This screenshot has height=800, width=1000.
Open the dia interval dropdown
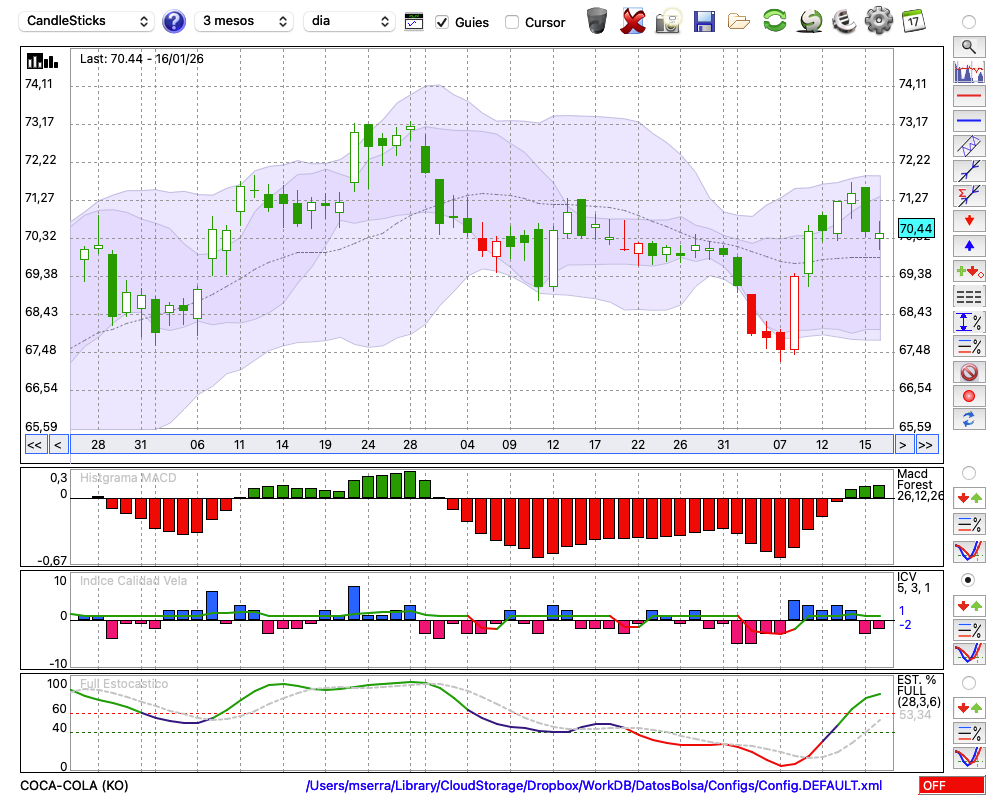point(349,21)
